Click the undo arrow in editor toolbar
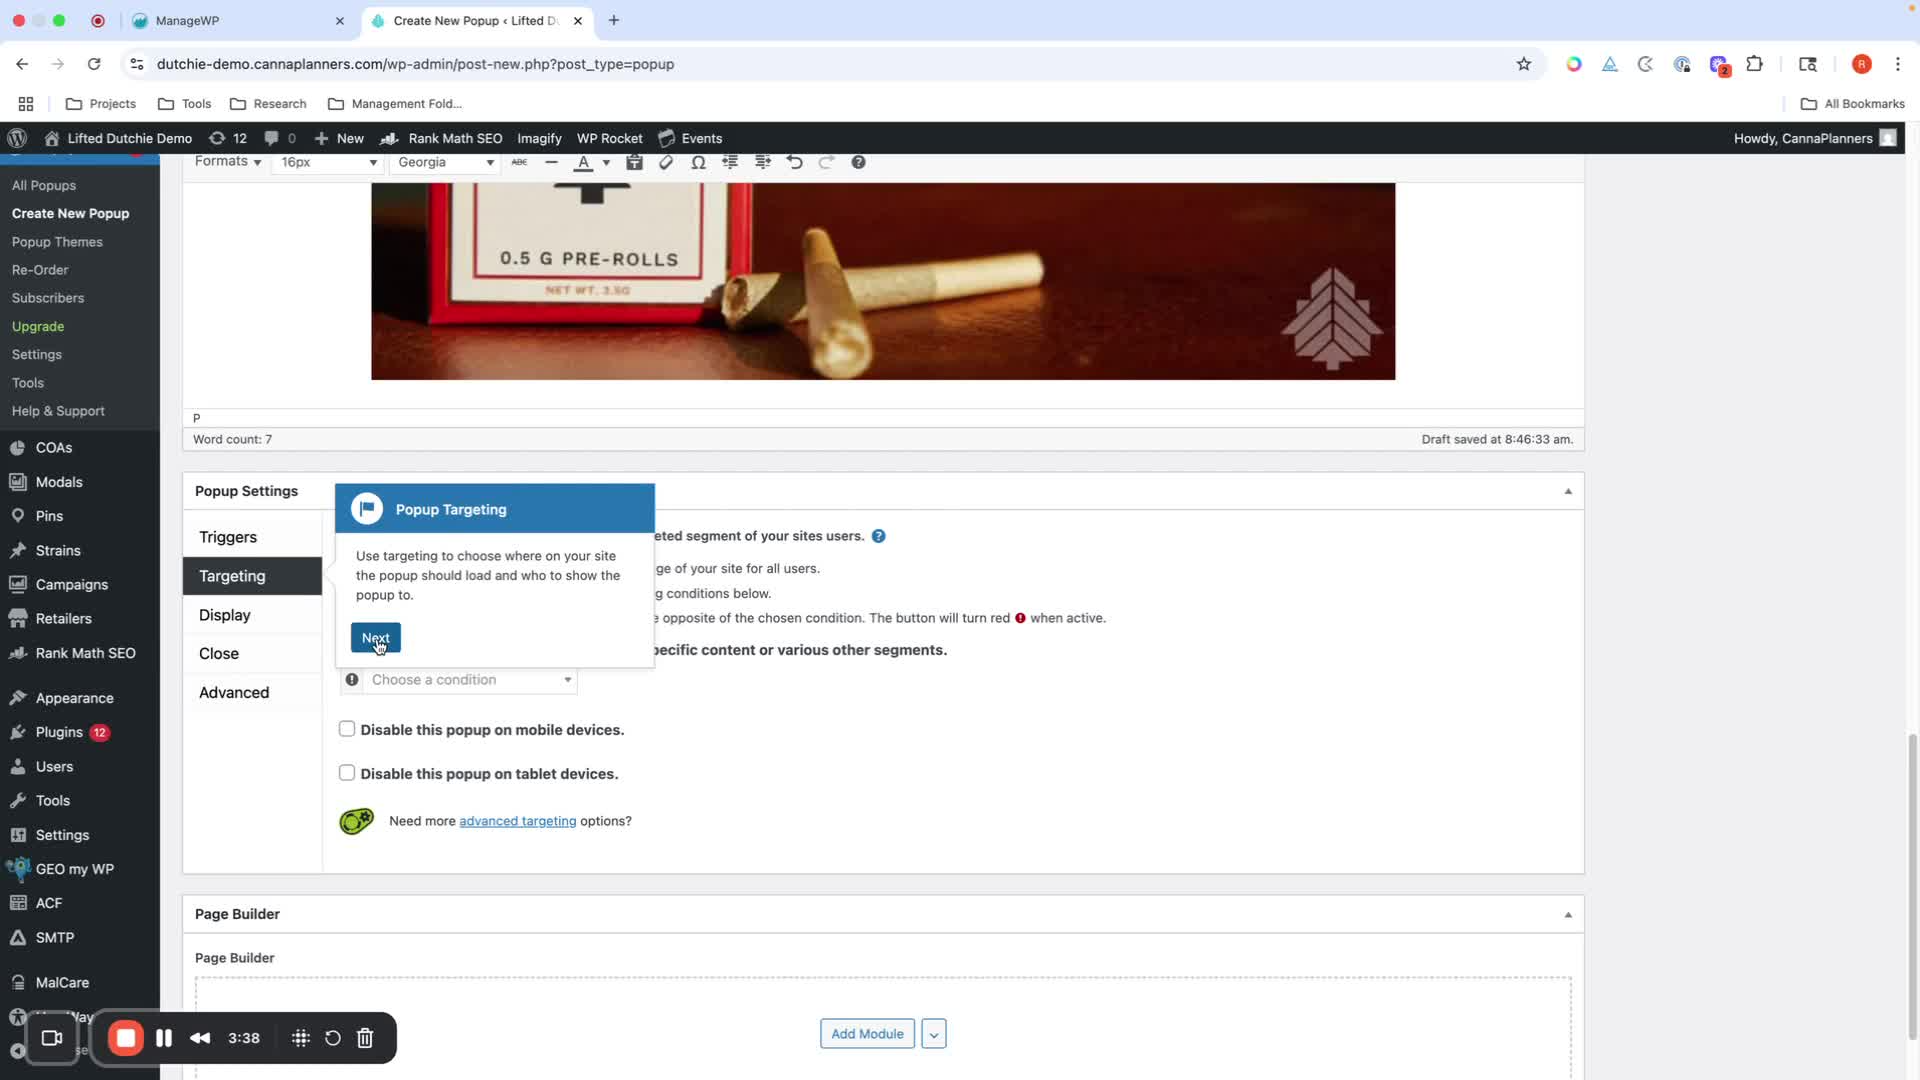This screenshot has height=1080, width=1920. pyautogui.click(x=794, y=162)
